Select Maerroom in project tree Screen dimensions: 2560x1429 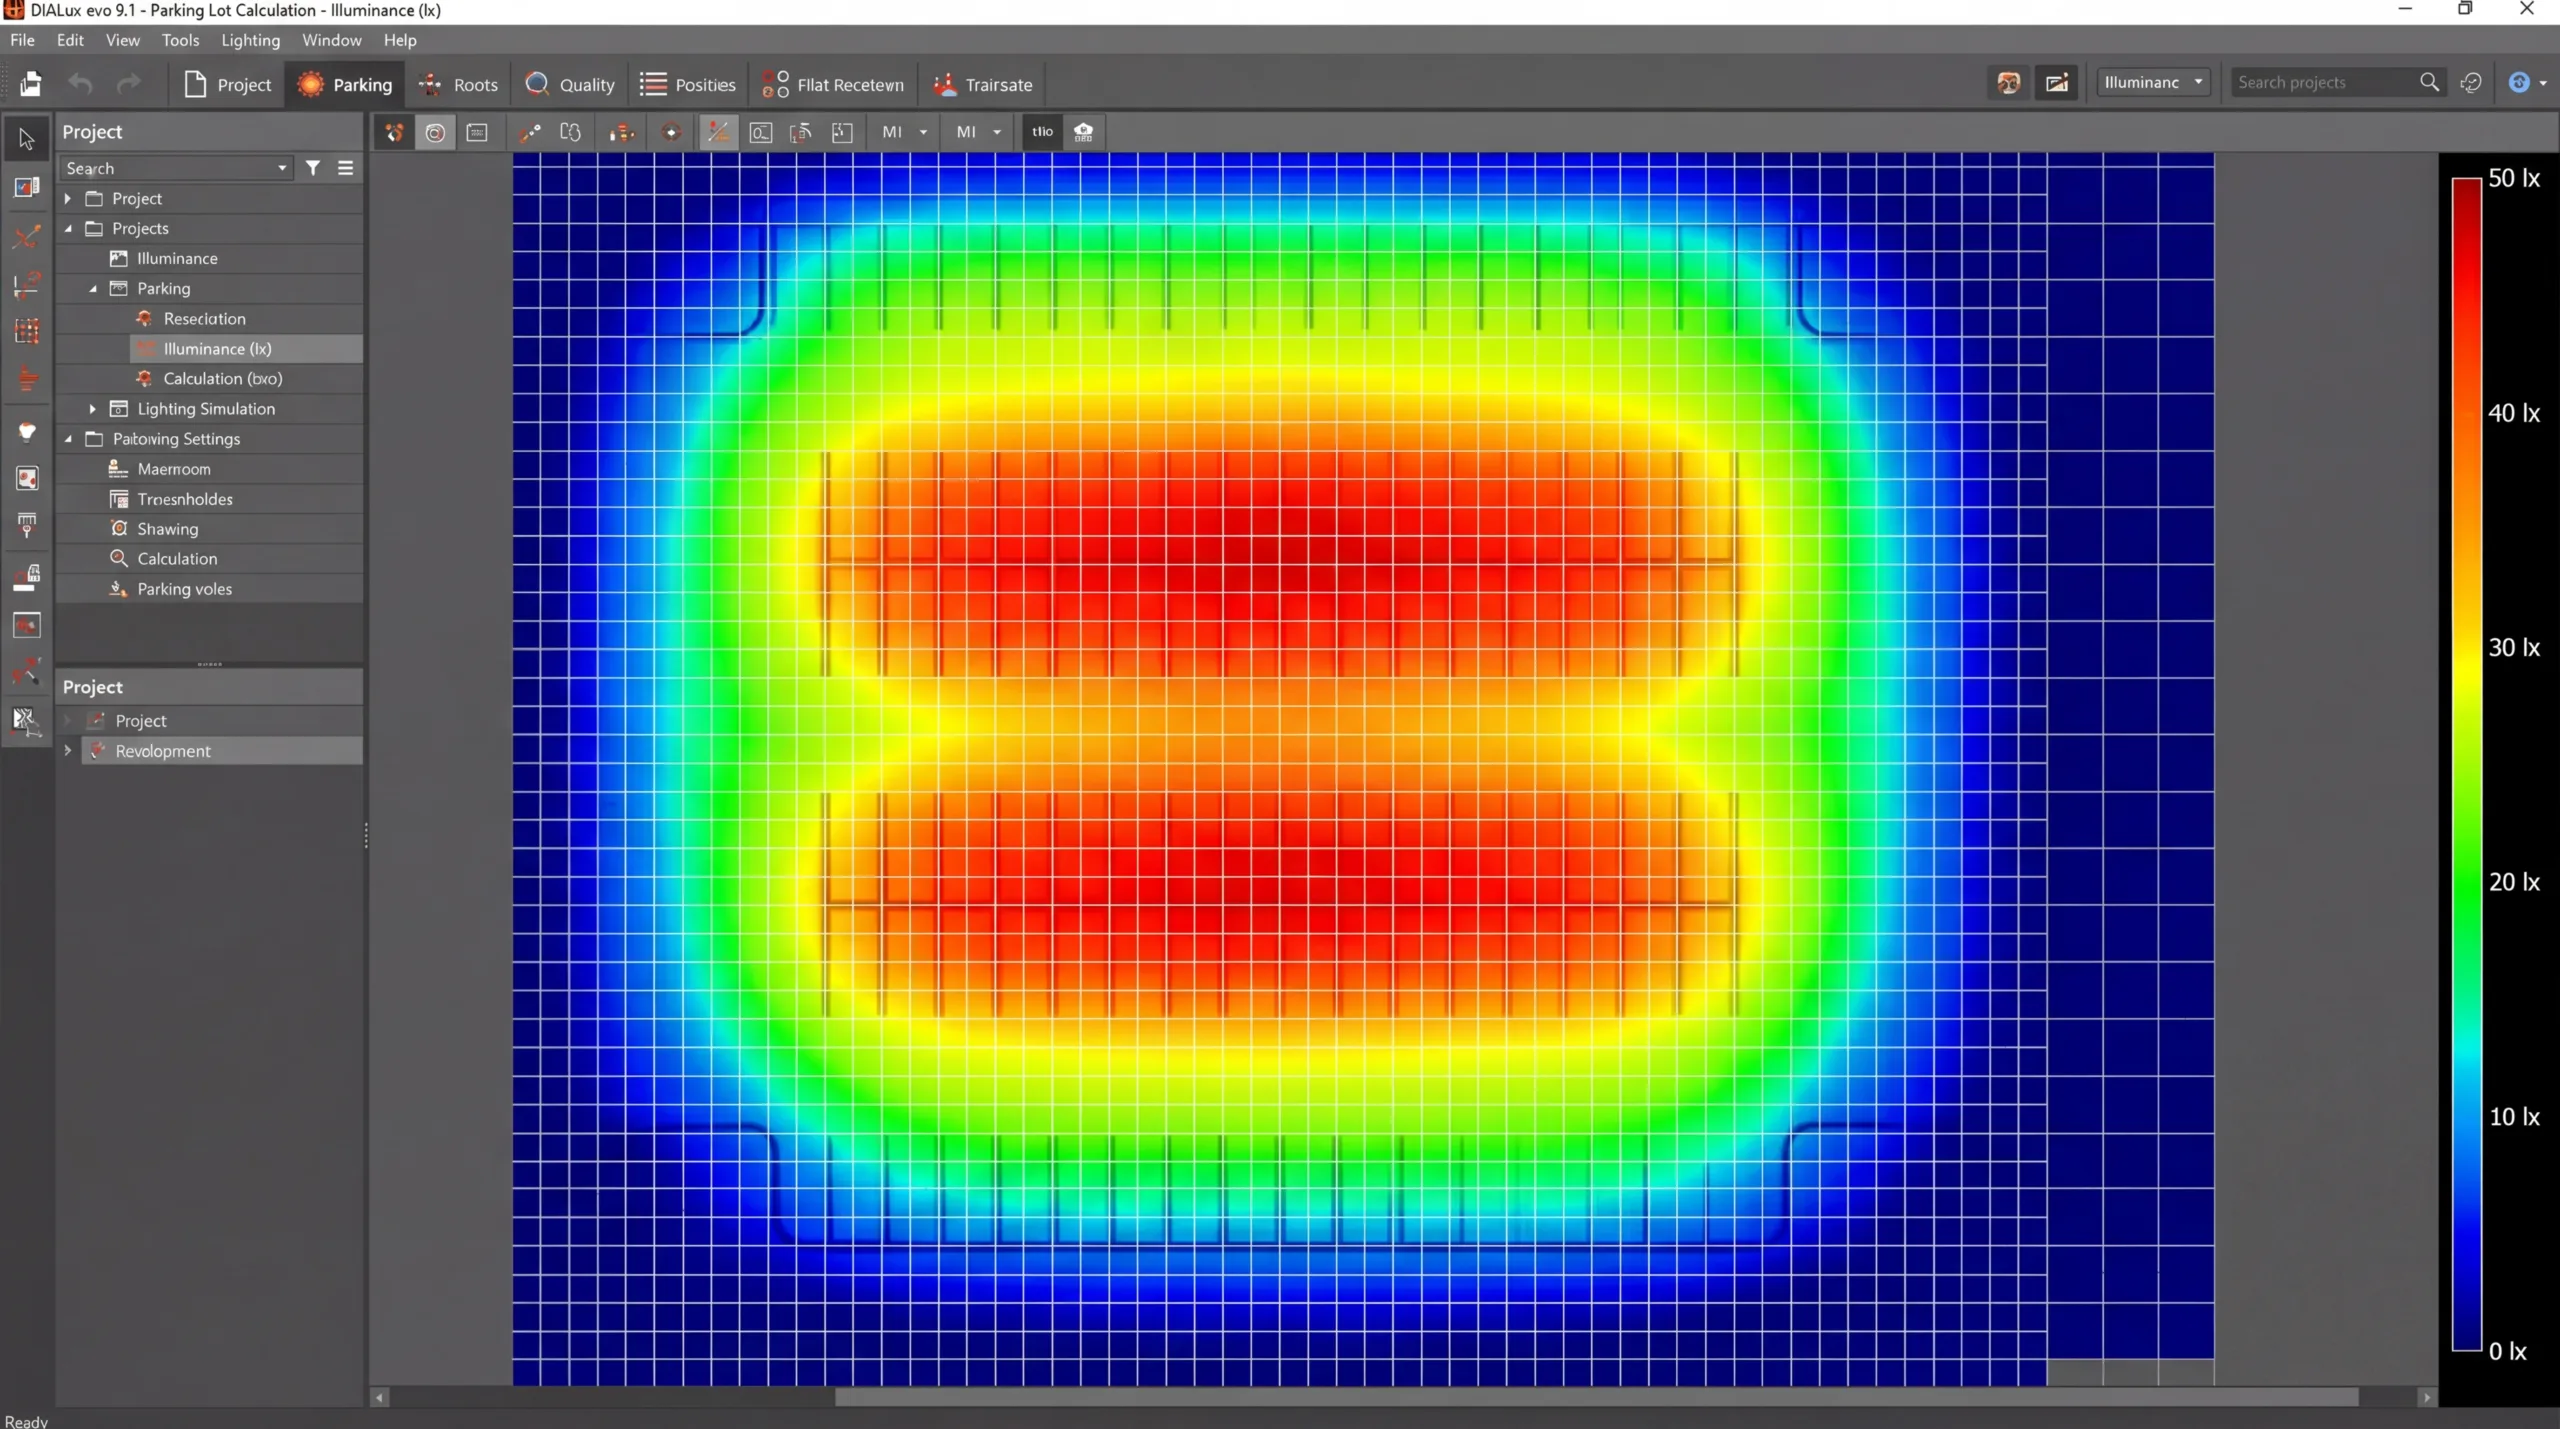174,468
